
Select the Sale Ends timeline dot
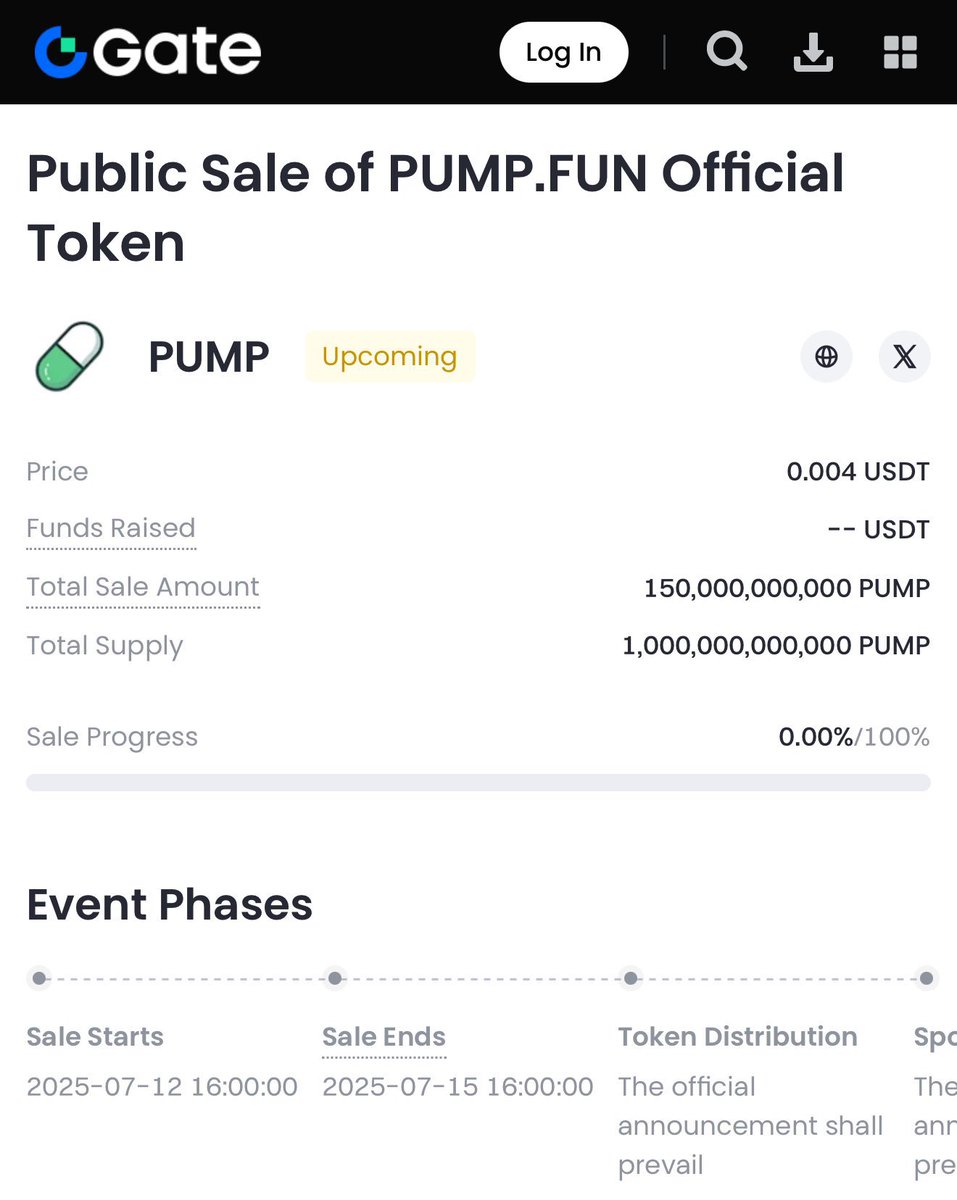(335, 978)
